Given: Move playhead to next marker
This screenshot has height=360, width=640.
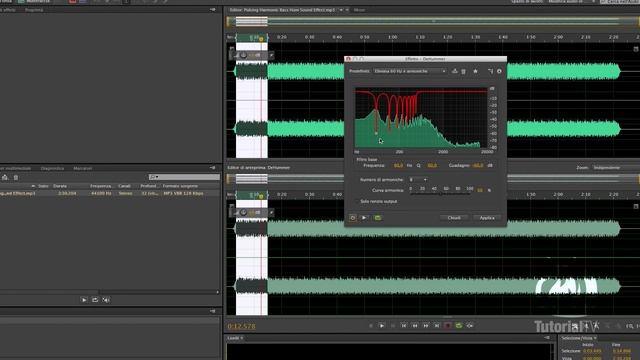Looking at the screenshot, I should (437, 326).
